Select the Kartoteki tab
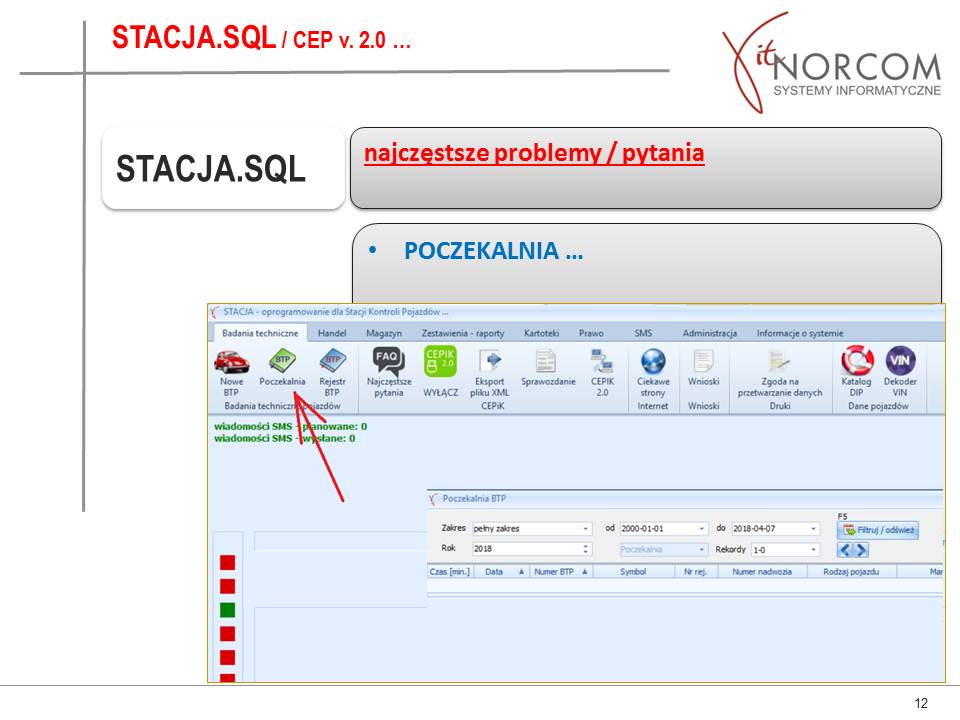Image resolution: width=960 pixels, height=720 pixels. click(541, 333)
